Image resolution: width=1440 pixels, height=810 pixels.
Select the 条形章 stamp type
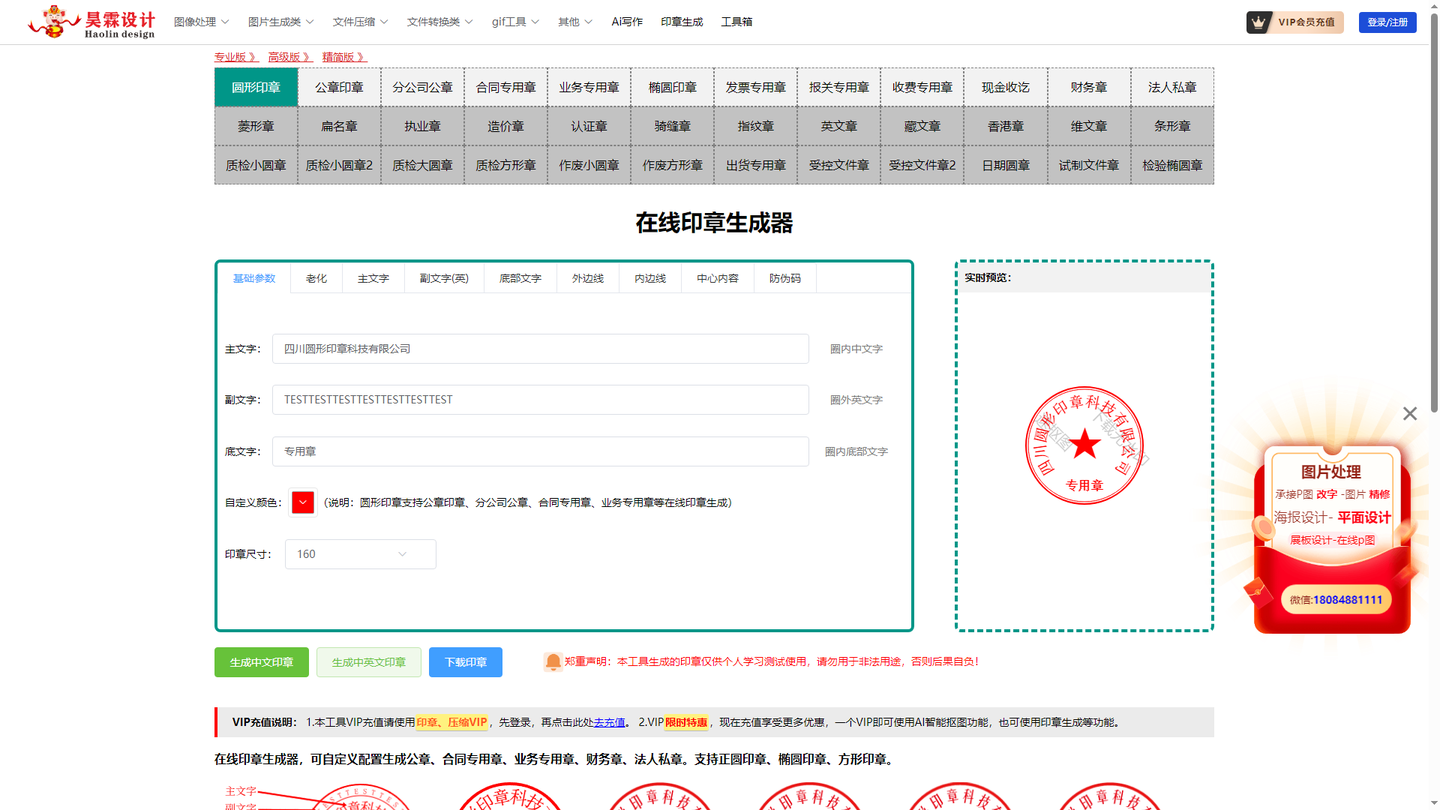[x=1172, y=126]
